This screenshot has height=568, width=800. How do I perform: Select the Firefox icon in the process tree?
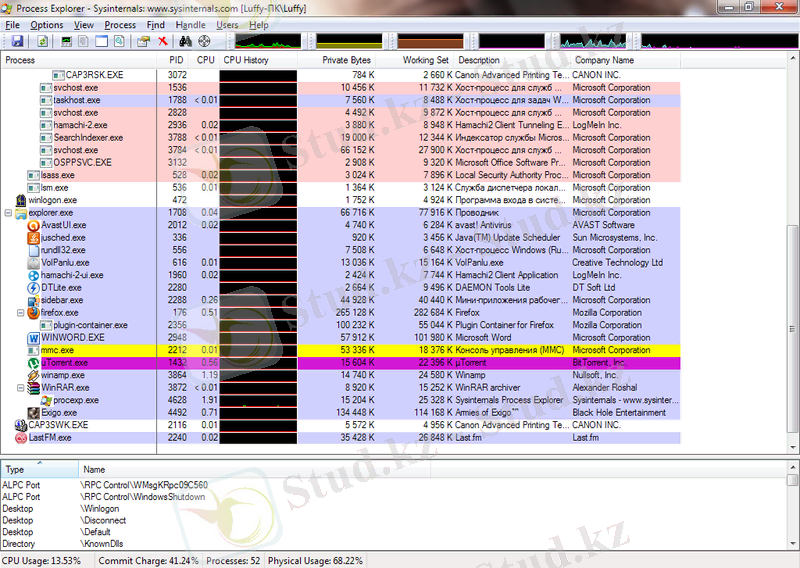(x=33, y=312)
